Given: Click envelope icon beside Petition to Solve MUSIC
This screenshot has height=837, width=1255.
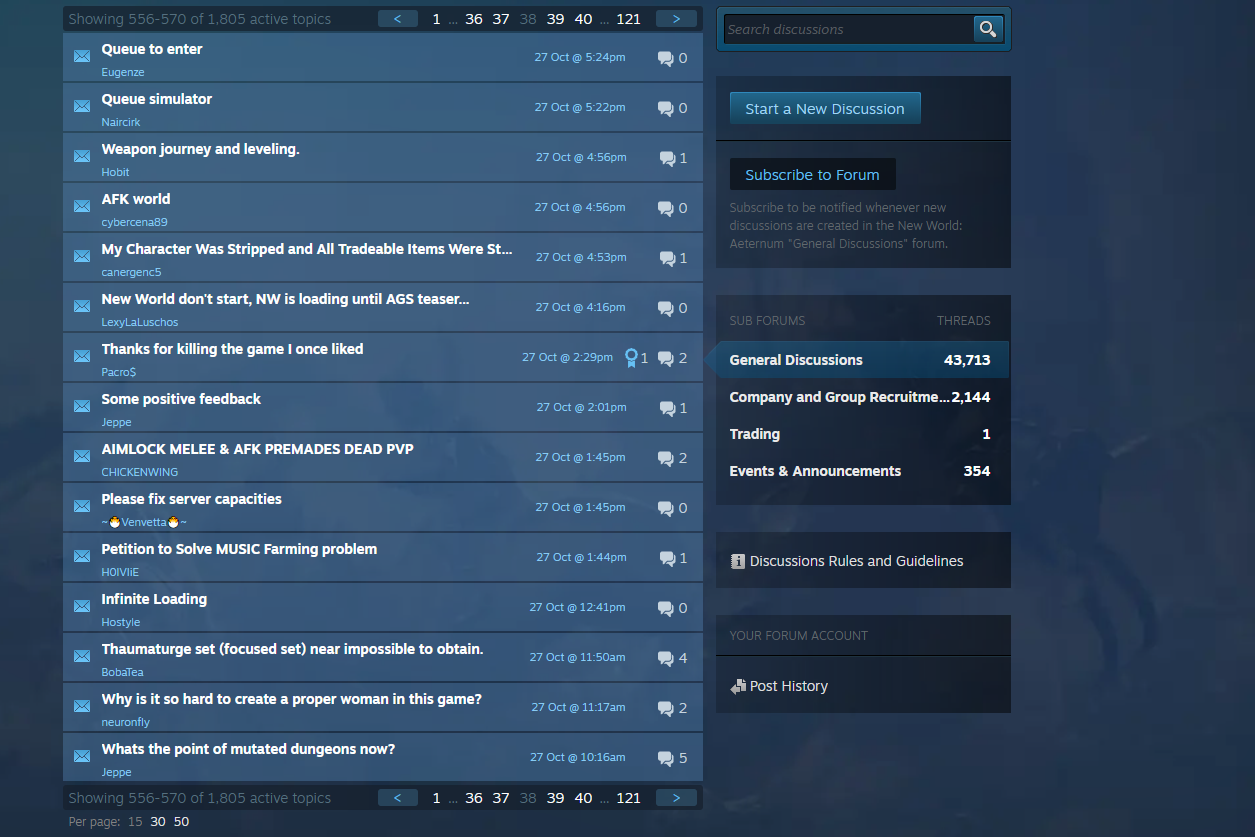Looking at the screenshot, I should (x=82, y=556).
